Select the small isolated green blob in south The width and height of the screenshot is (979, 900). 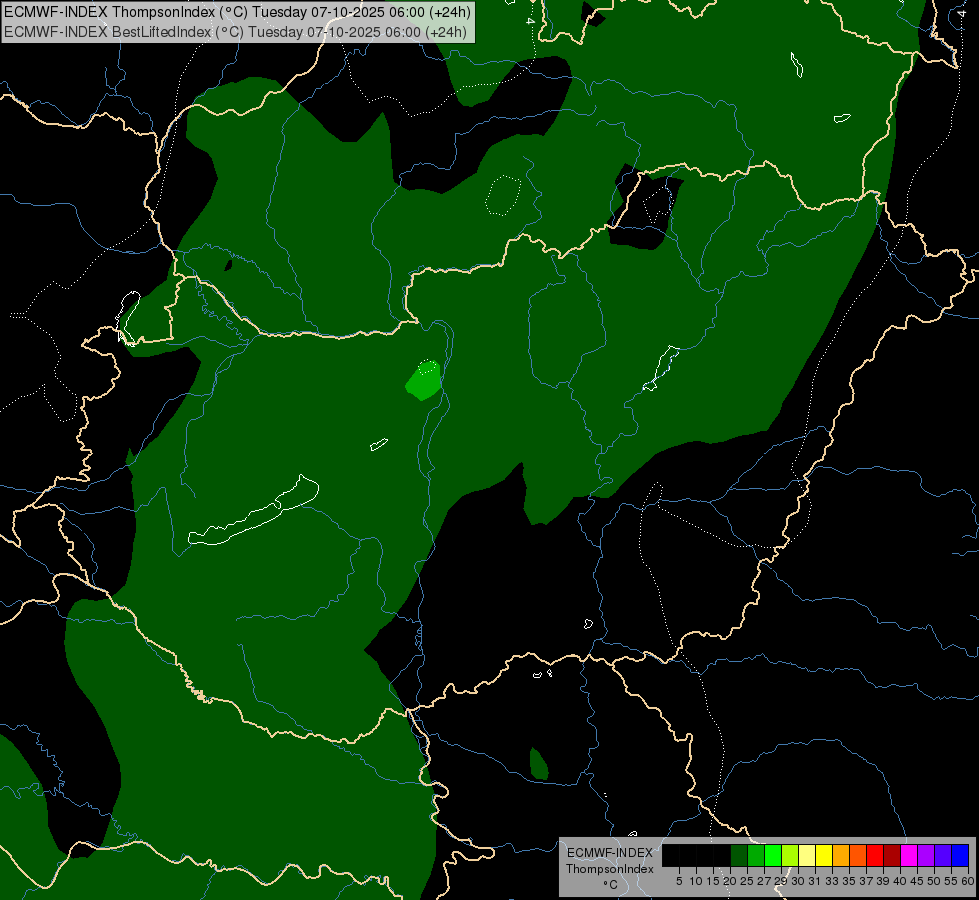pyautogui.click(x=538, y=764)
